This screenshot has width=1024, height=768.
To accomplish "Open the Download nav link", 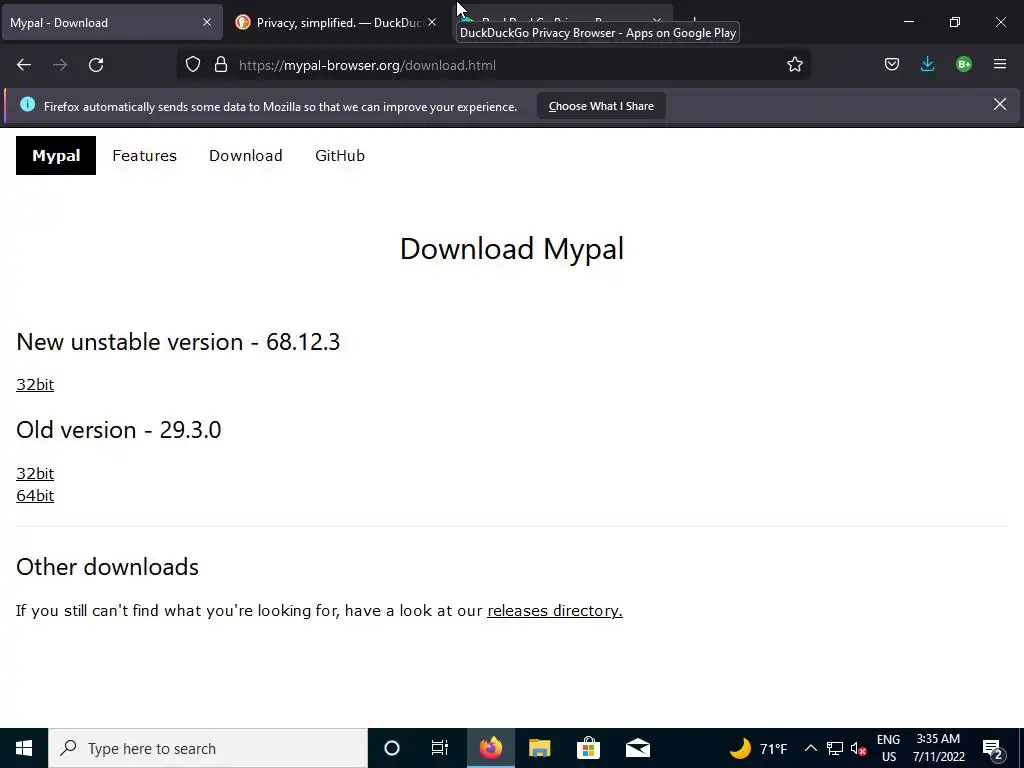I will click(x=246, y=155).
